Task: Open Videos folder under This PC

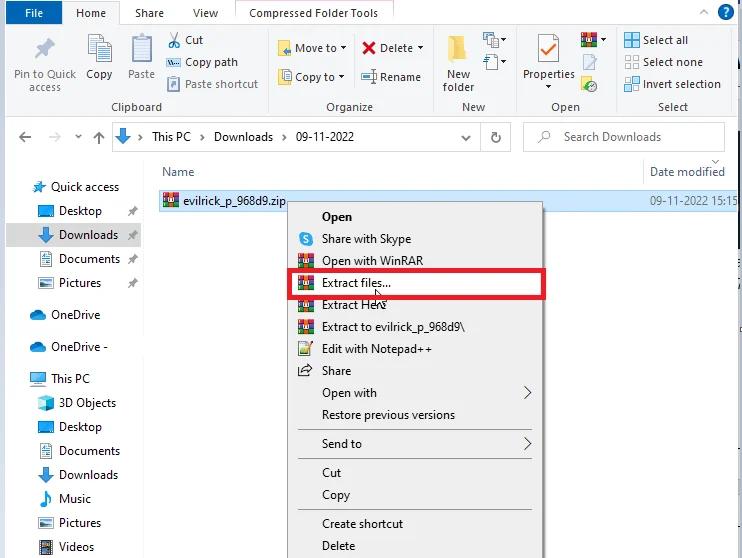Action: point(67,547)
